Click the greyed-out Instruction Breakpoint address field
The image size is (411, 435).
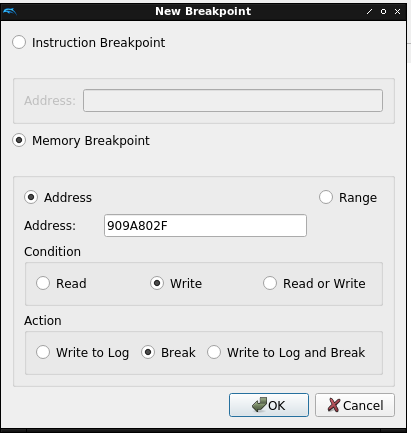tap(233, 100)
